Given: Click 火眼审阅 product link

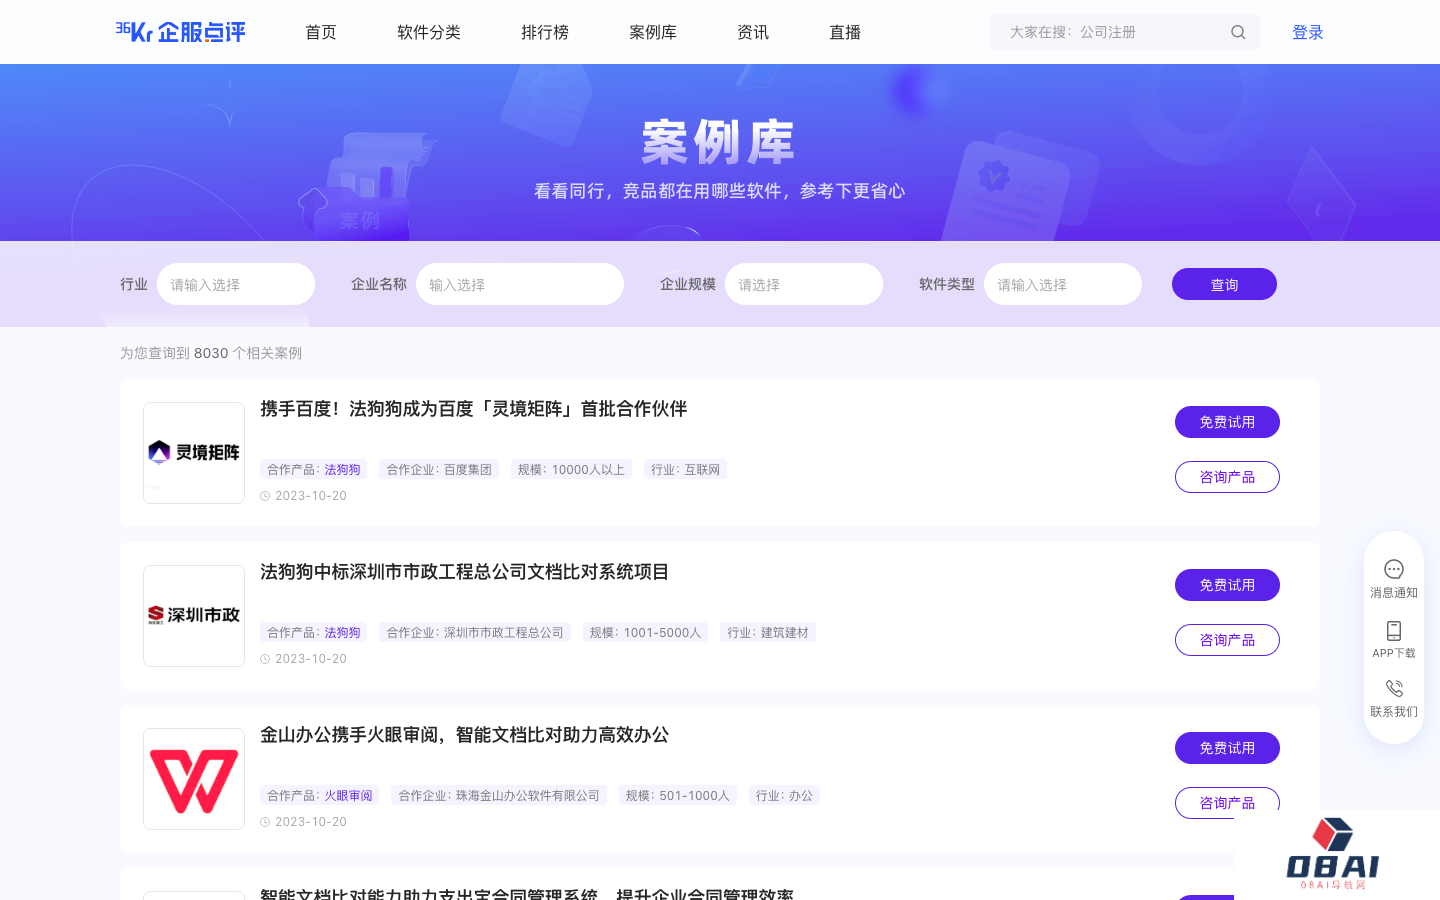Looking at the screenshot, I should [348, 796].
